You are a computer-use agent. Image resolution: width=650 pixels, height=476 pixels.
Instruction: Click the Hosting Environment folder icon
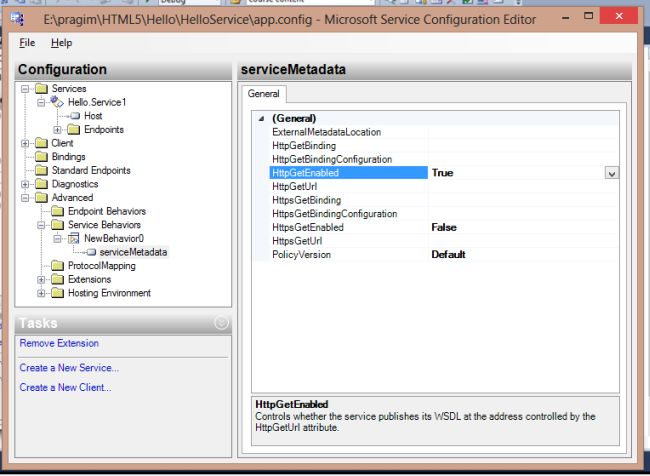click(x=58, y=293)
